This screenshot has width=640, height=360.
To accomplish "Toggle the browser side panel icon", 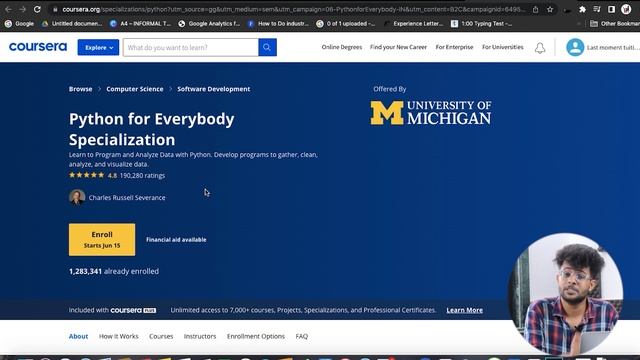I will coord(611,9).
